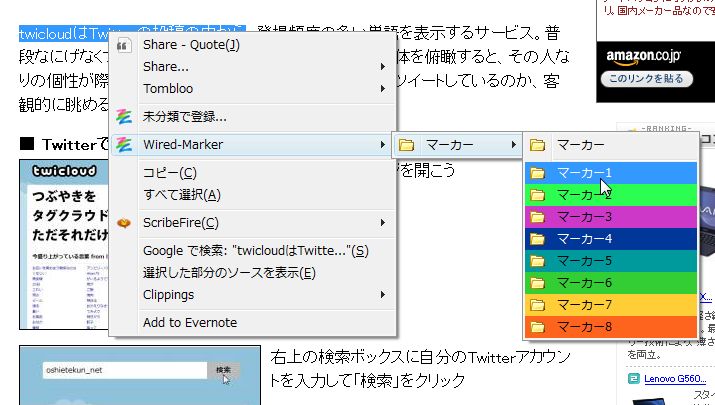Image resolution: width=715 pixels, height=405 pixels.
Task: Select Add to Evernote menu entry
Action: (x=253, y=322)
